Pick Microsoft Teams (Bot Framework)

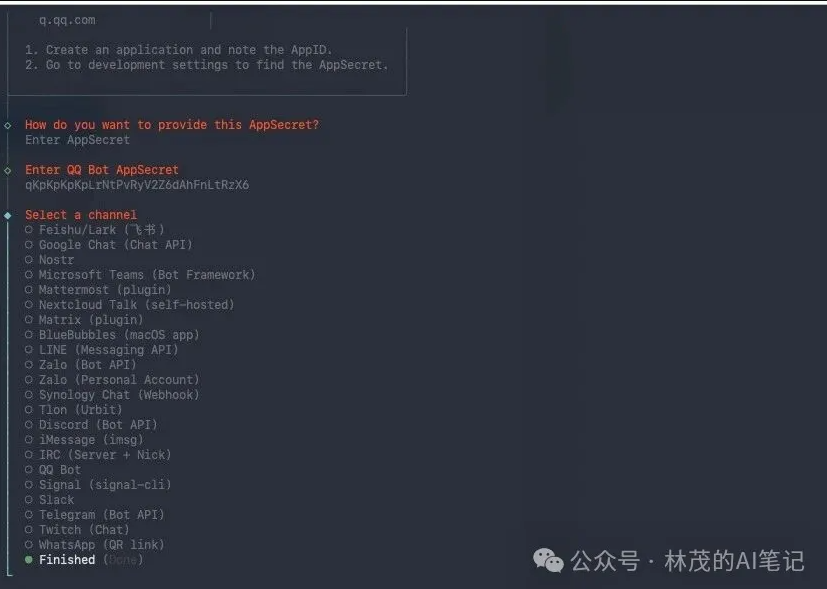pyautogui.click(x=146, y=275)
